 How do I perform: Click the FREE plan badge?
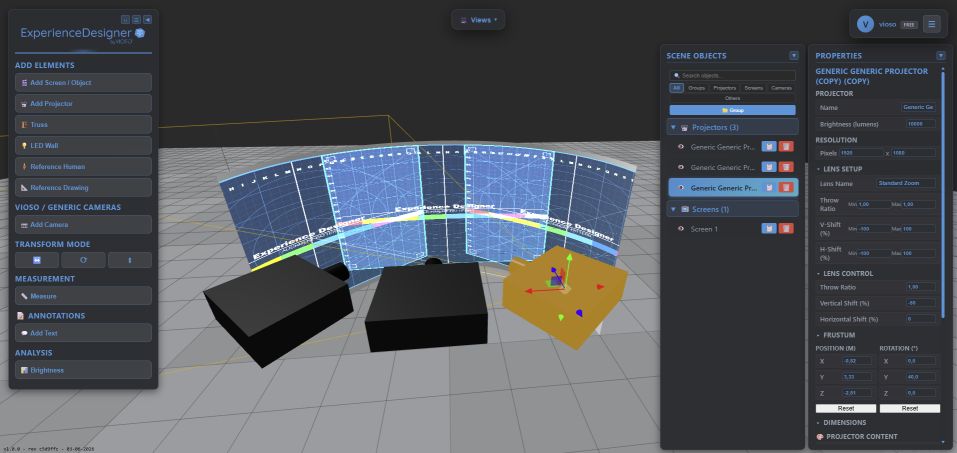[x=909, y=25]
